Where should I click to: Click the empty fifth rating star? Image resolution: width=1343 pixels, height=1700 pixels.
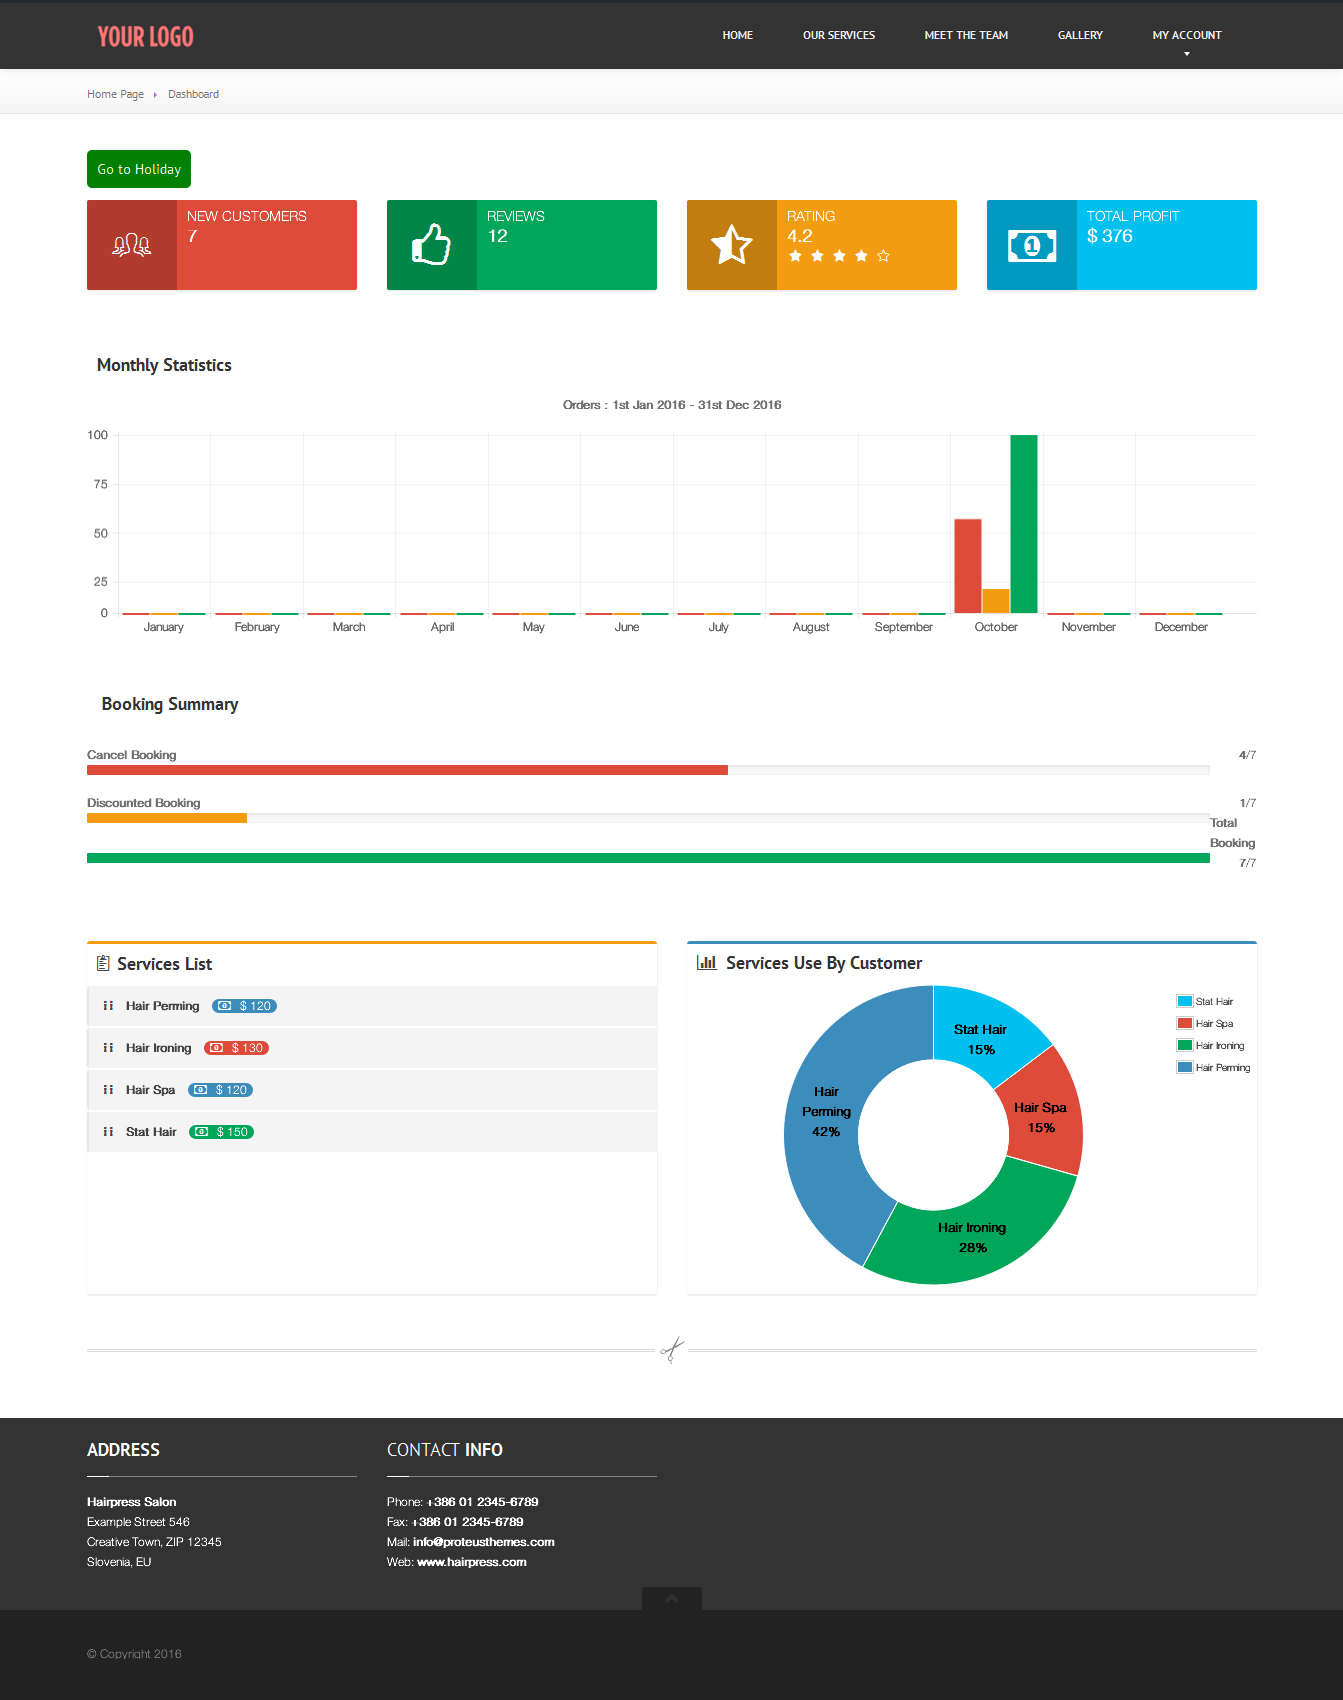[x=883, y=256]
